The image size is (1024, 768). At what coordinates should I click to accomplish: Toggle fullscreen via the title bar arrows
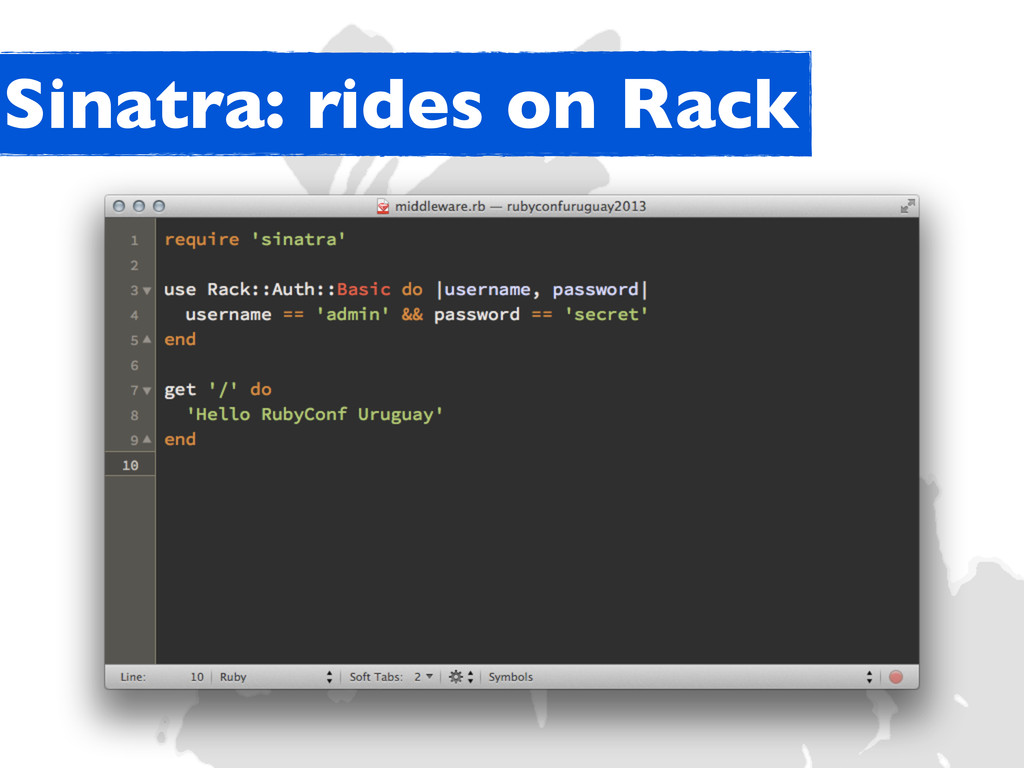(x=907, y=206)
